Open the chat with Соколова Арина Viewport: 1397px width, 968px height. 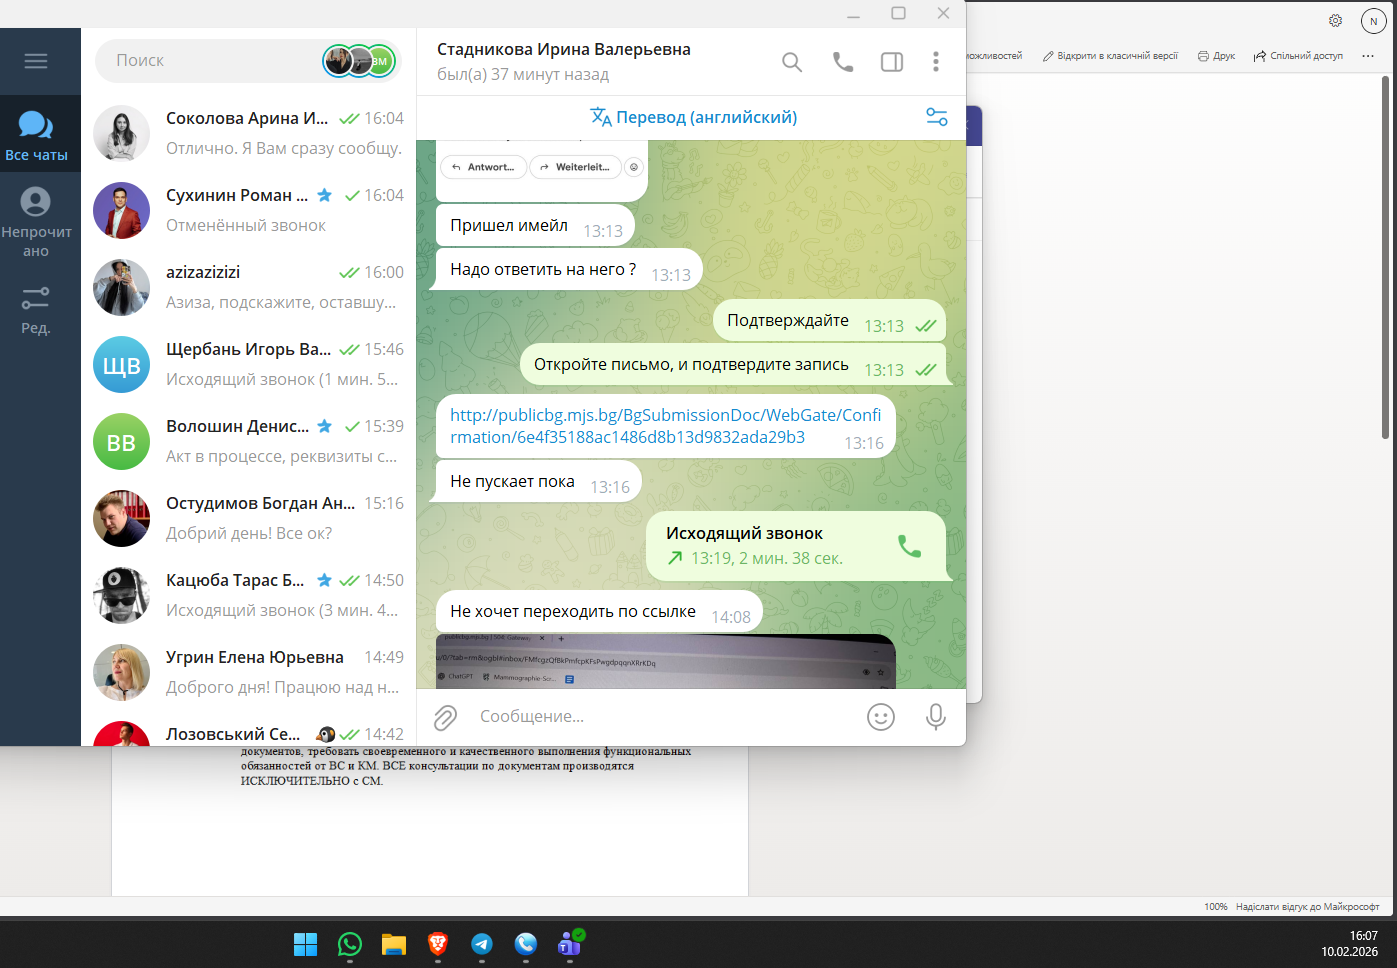248,133
